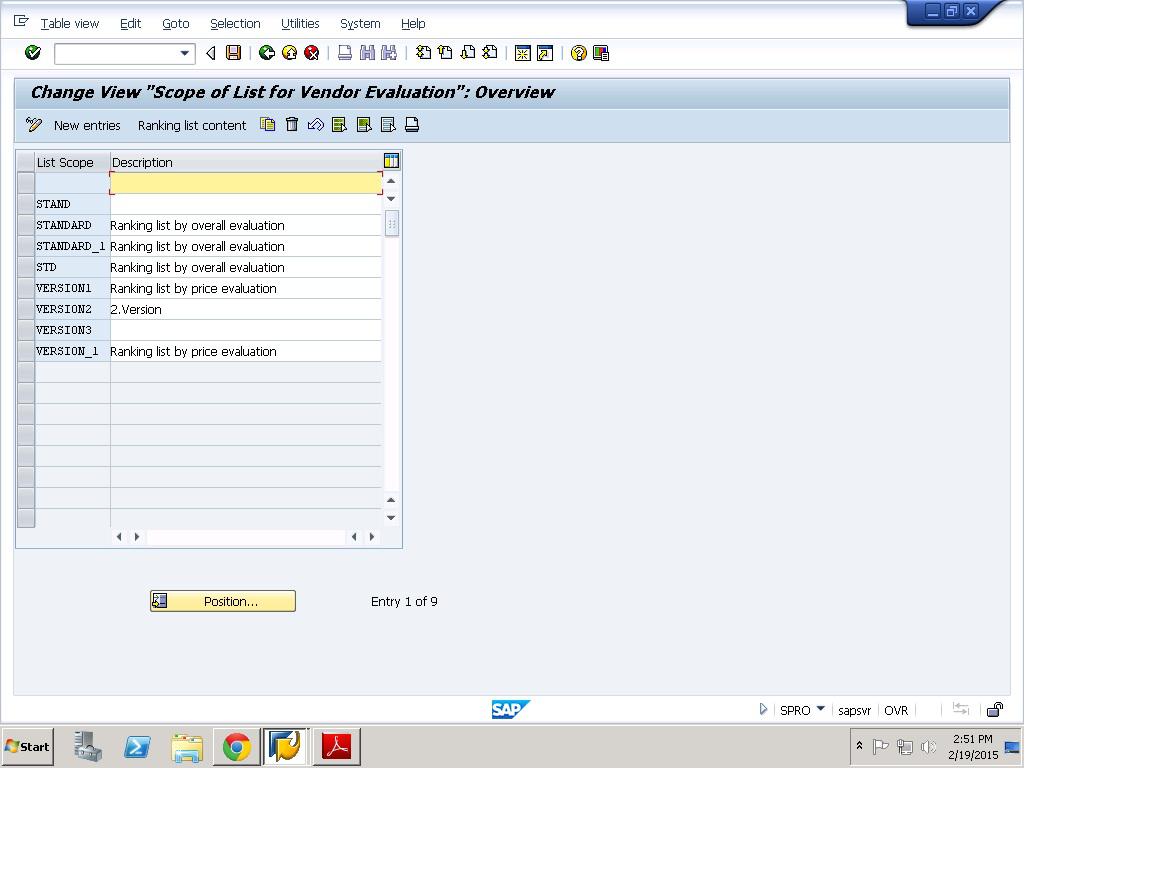Go to the previous page icon
Viewport: 1170px width, 876px height.
pyautogui.click(x=445, y=52)
